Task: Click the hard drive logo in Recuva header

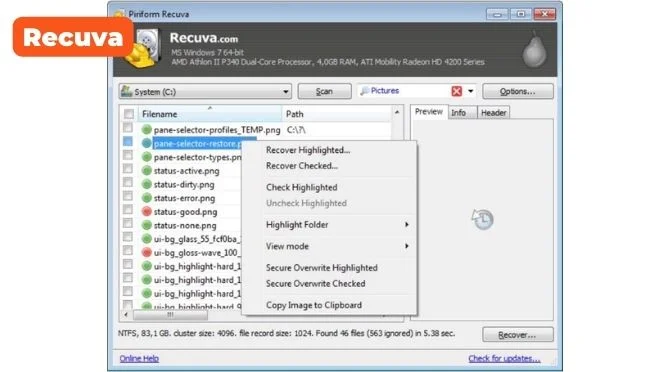Action: pos(143,49)
